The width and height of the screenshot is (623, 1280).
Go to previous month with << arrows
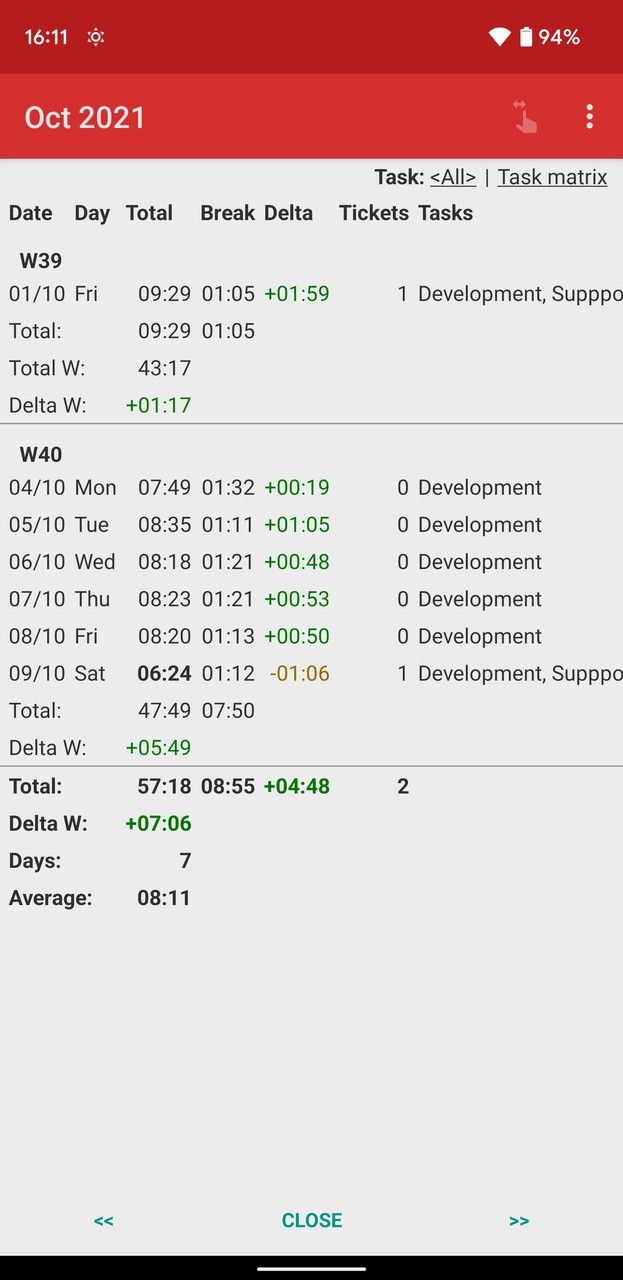[103, 1220]
